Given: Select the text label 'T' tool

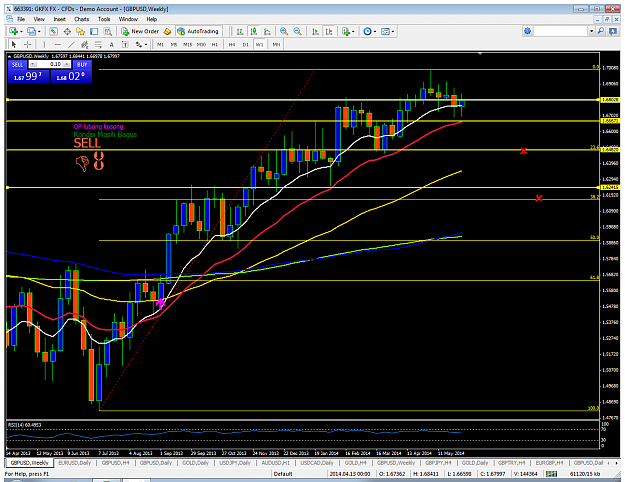Looking at the screenshot, I should pos(125,45).
